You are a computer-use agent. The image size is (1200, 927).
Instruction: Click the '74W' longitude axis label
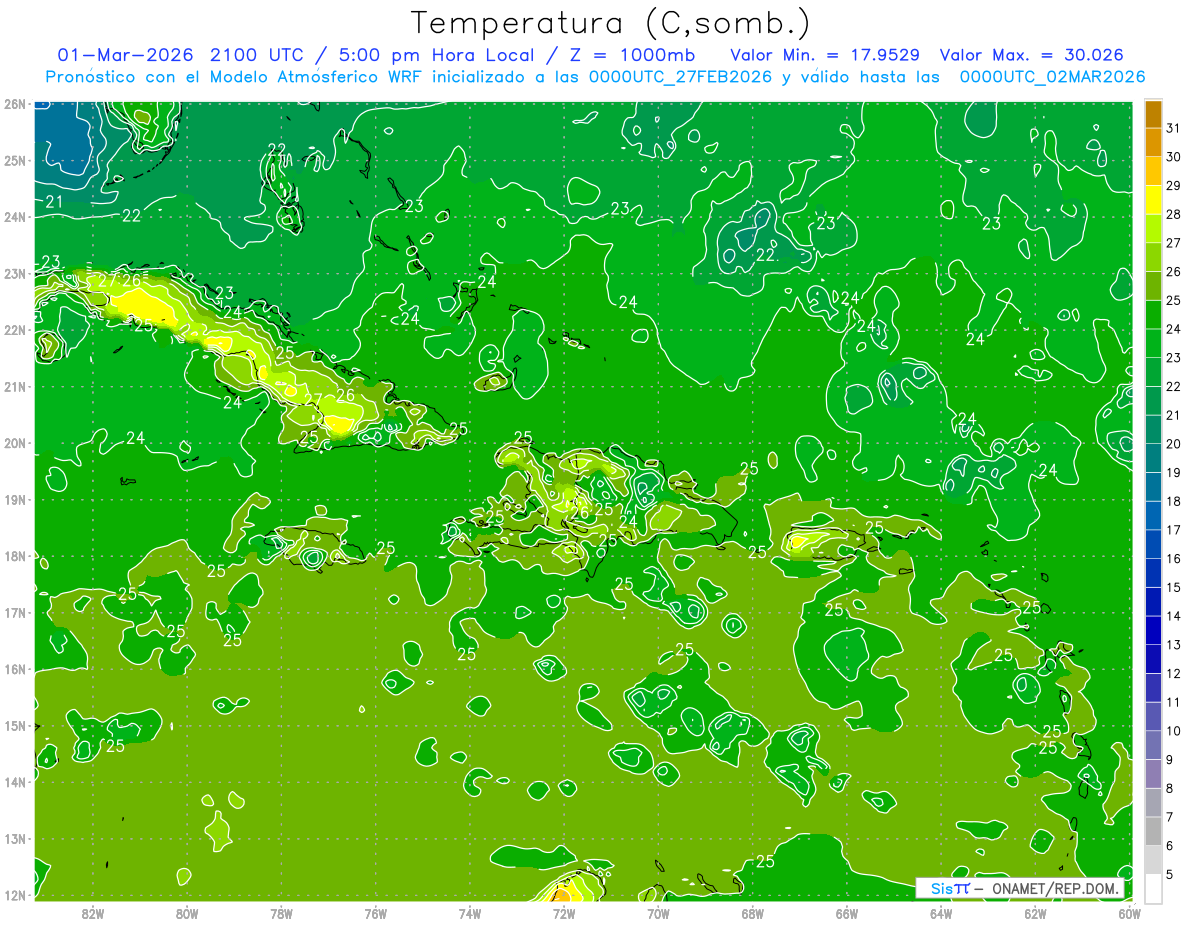470,913
